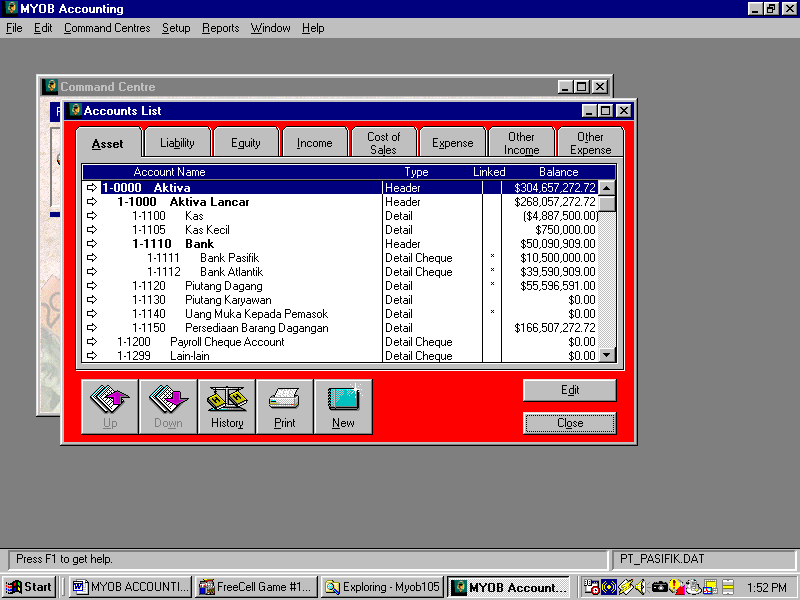Click the Balance column header
The width and height of the screenshot is (800, 600).
[559, 172]
